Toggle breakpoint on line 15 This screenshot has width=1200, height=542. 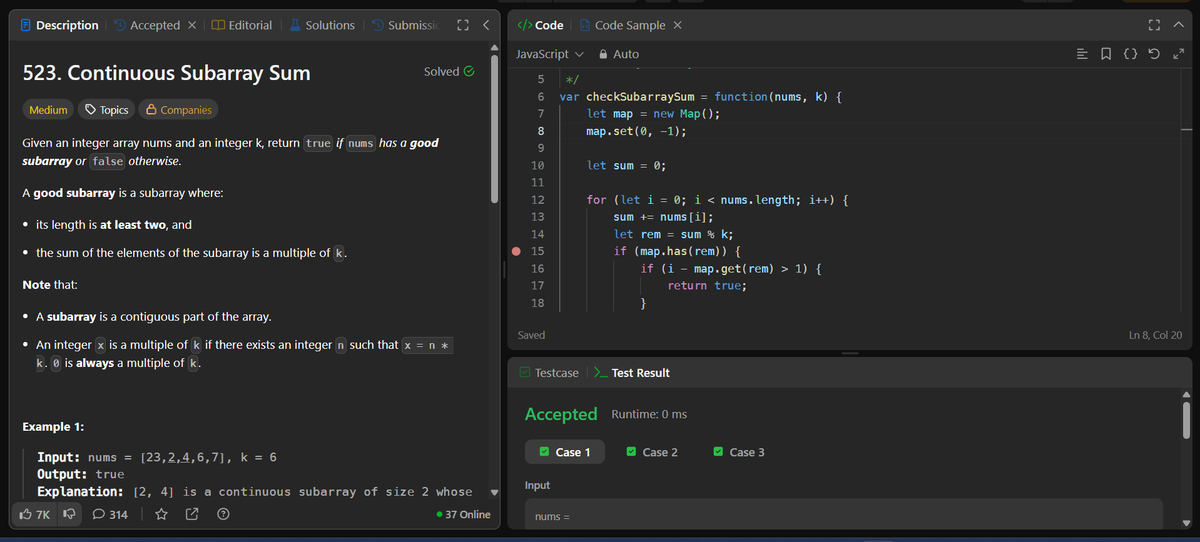(x=516, y=251)
